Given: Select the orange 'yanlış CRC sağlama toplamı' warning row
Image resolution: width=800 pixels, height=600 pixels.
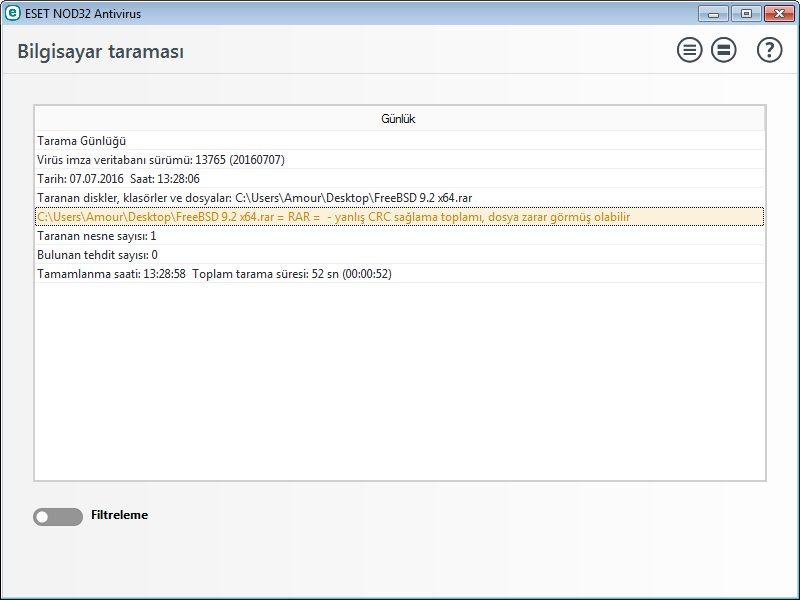Looking at the screenshot, I should pyautogui.click(x=399, y=217).
